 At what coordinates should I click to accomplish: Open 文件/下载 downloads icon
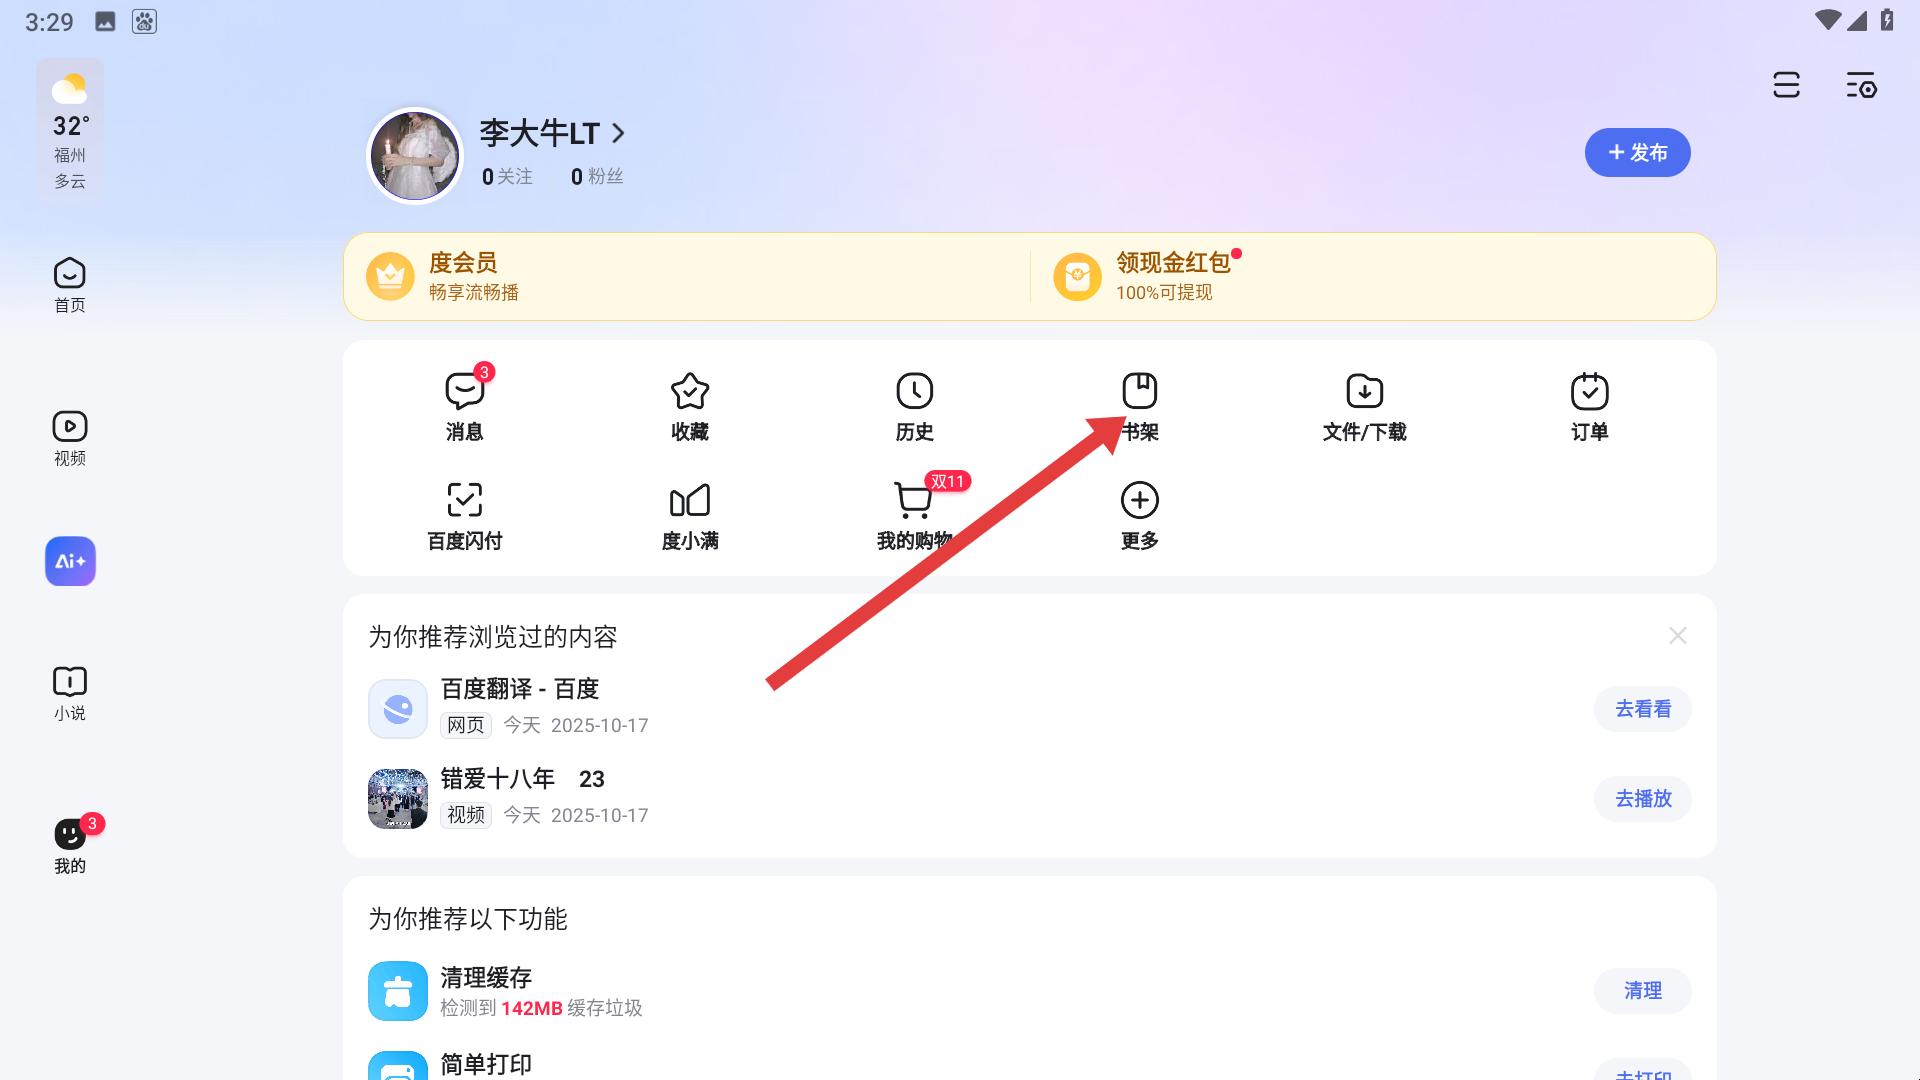click(x=1365, y=391)
